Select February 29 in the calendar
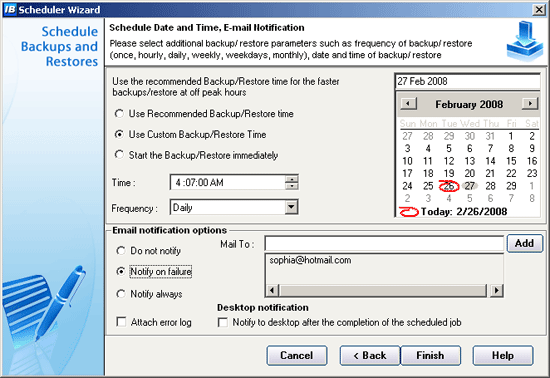 (511, 186)
